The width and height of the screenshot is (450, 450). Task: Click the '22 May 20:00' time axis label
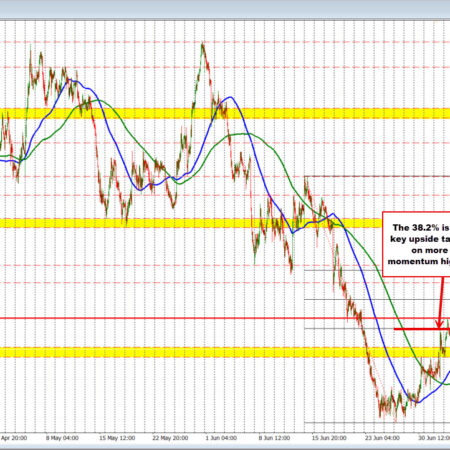[170, 438]
